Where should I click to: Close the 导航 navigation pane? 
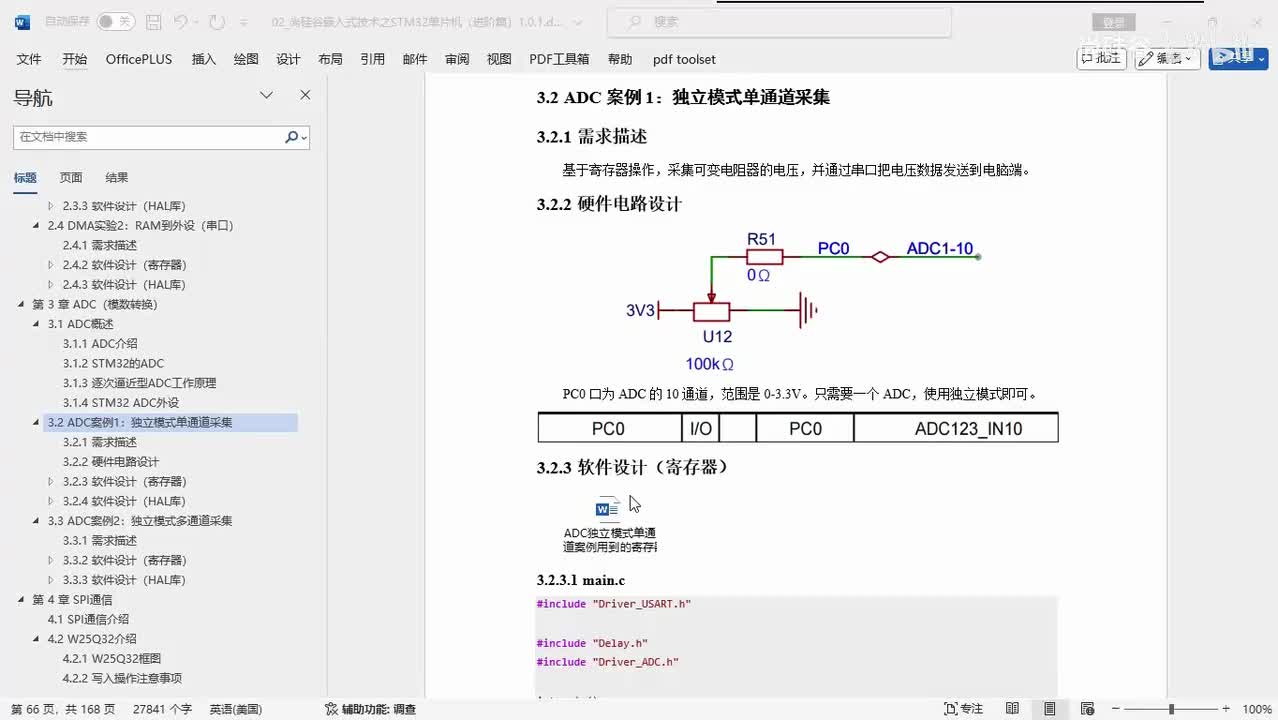pos(305,95)
